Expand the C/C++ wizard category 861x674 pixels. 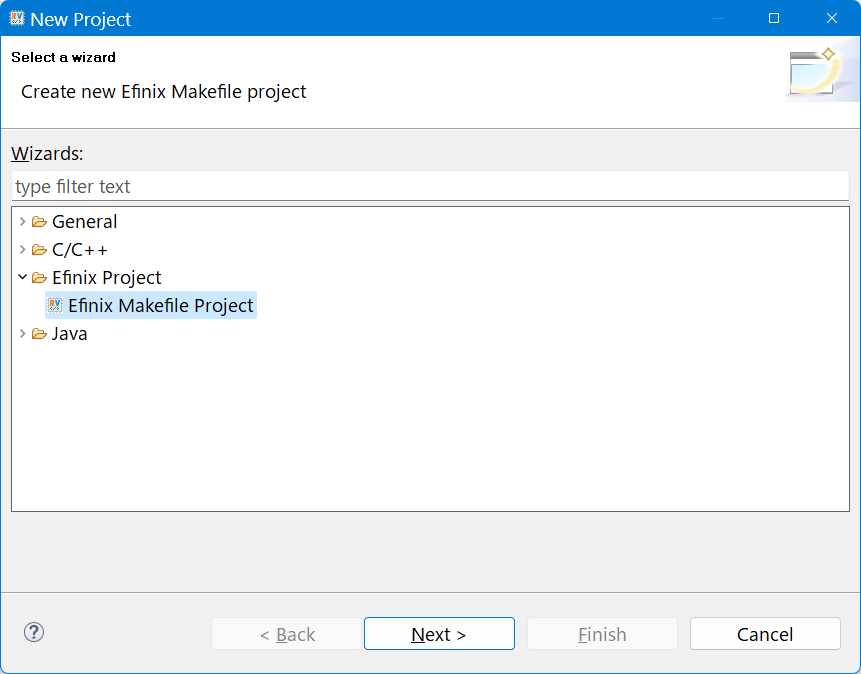point(22,250)
